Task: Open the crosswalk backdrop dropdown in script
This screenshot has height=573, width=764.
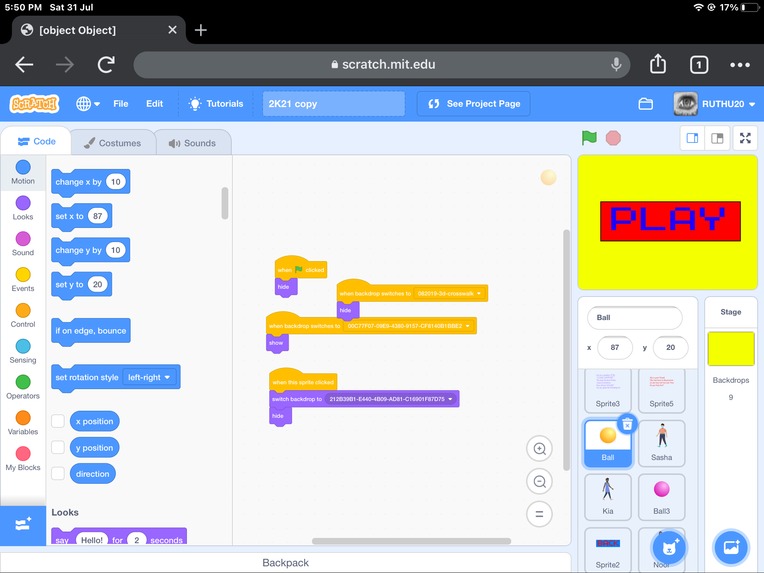Action: pos(449,293)
